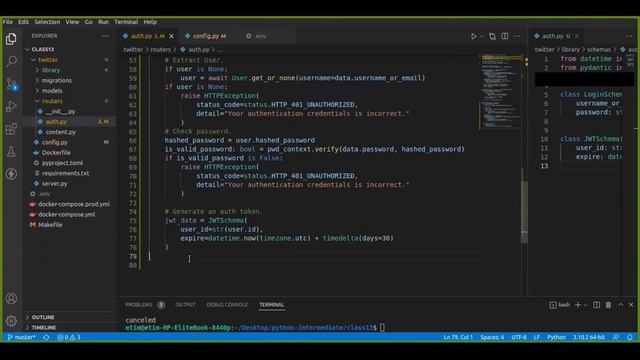Select the TERMINAL panel tab

[x=271, y=305]
